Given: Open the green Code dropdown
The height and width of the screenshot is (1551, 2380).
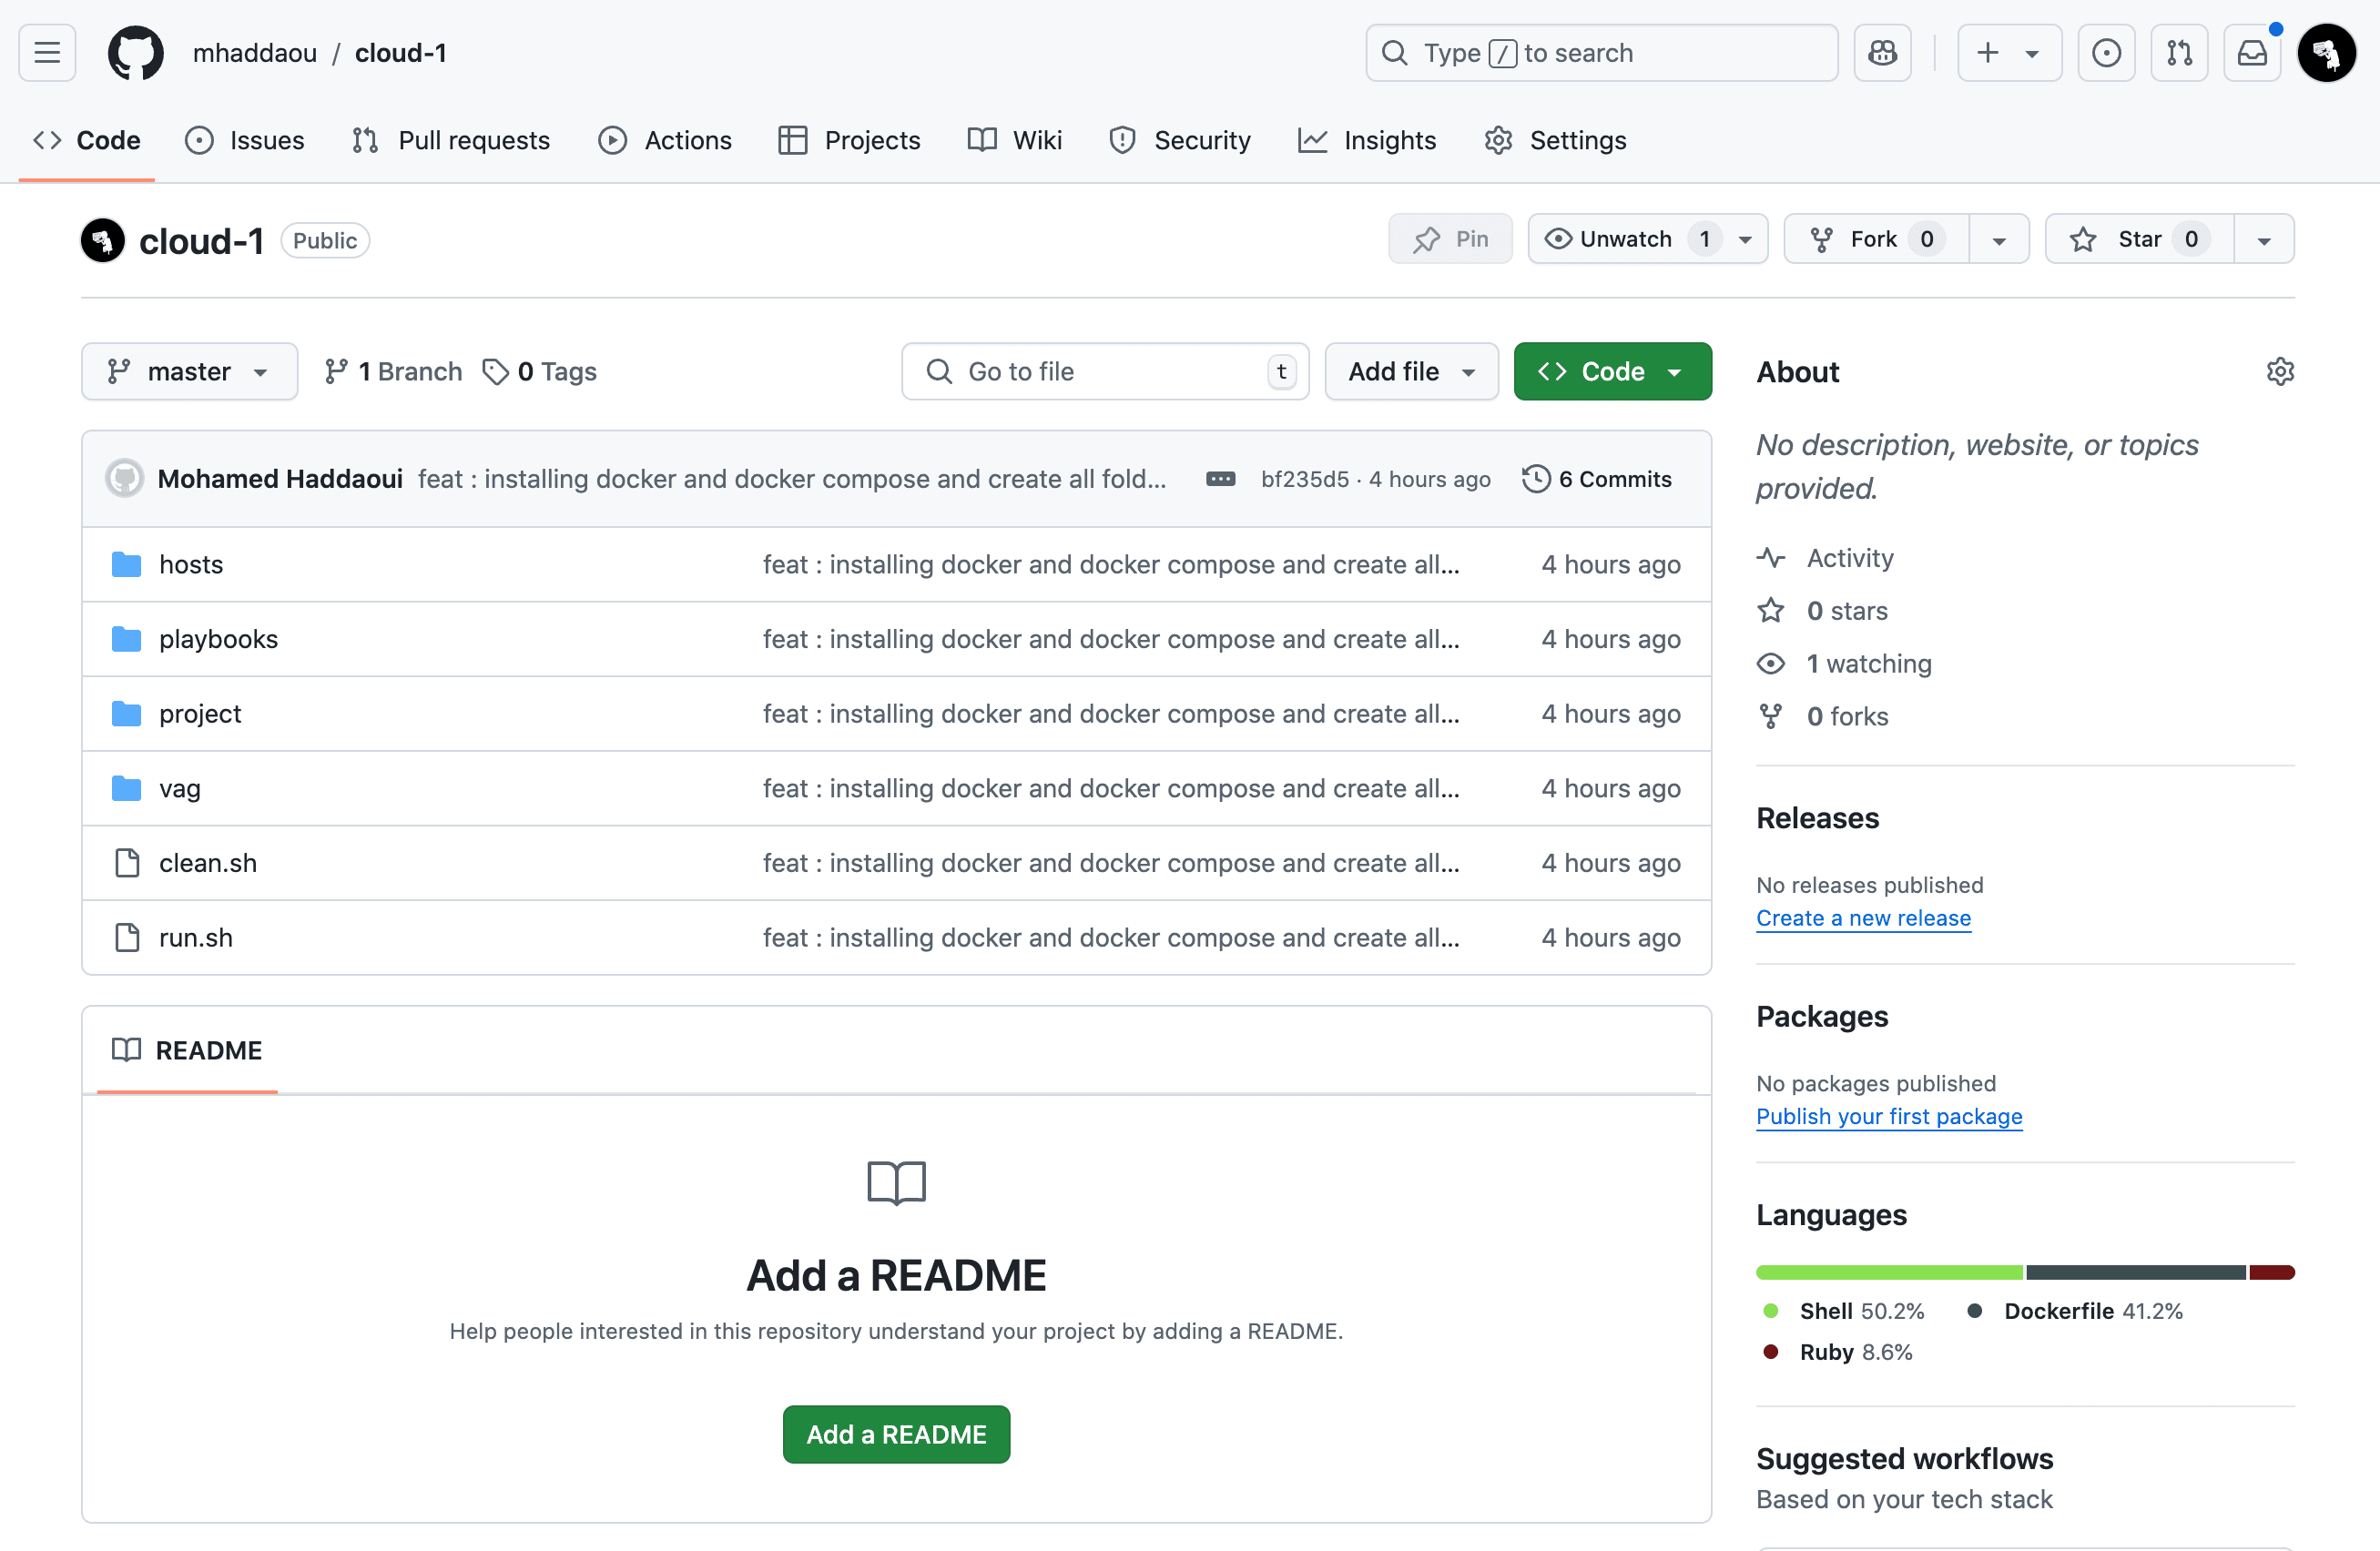Looking at the screenshot, I should [1612, 372].
